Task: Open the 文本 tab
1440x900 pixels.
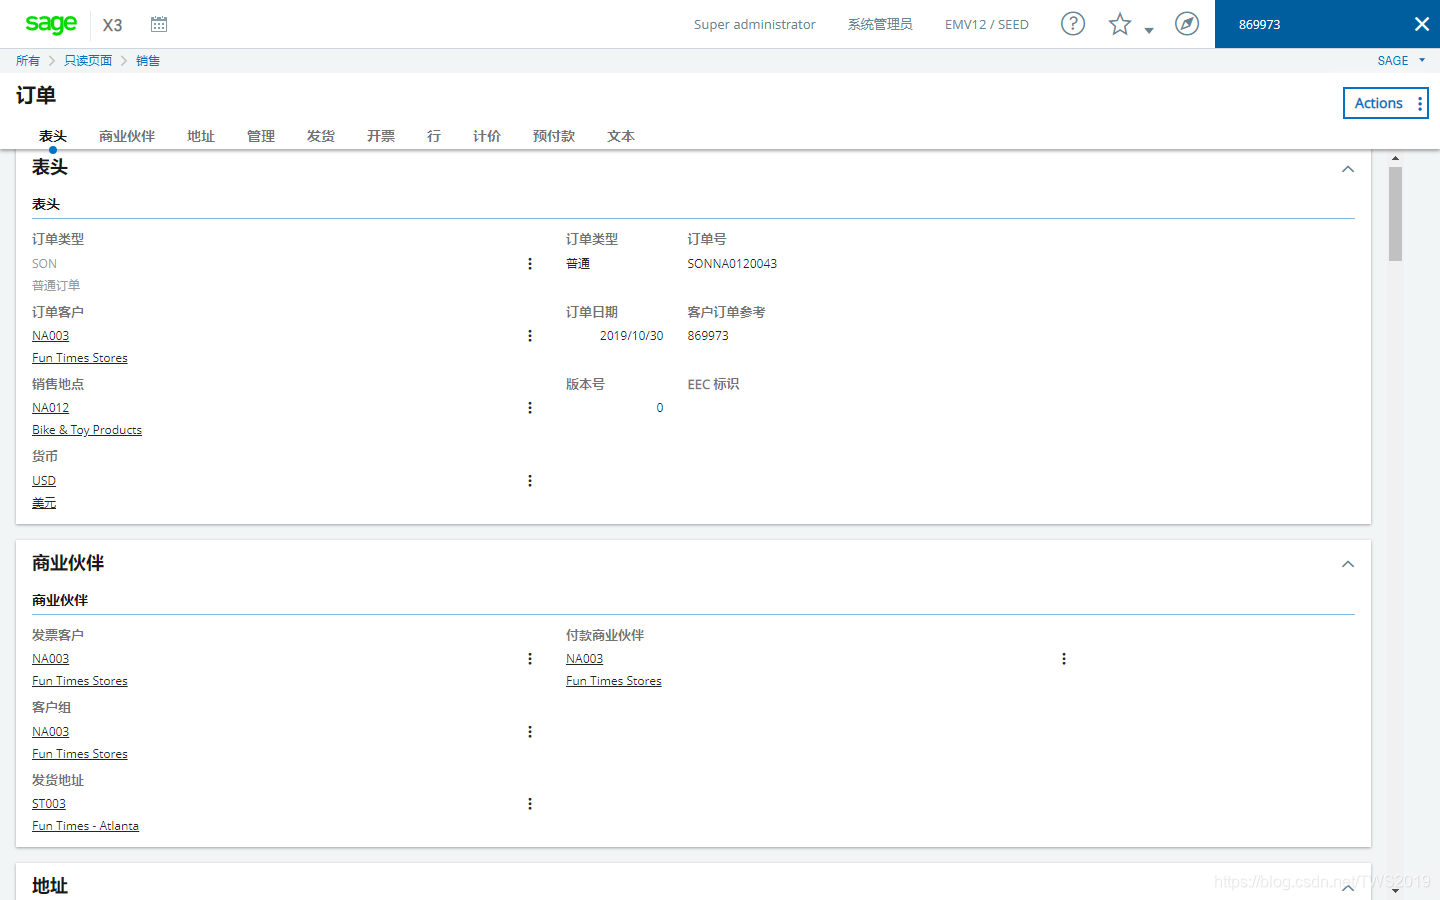Action: [621, 136]
